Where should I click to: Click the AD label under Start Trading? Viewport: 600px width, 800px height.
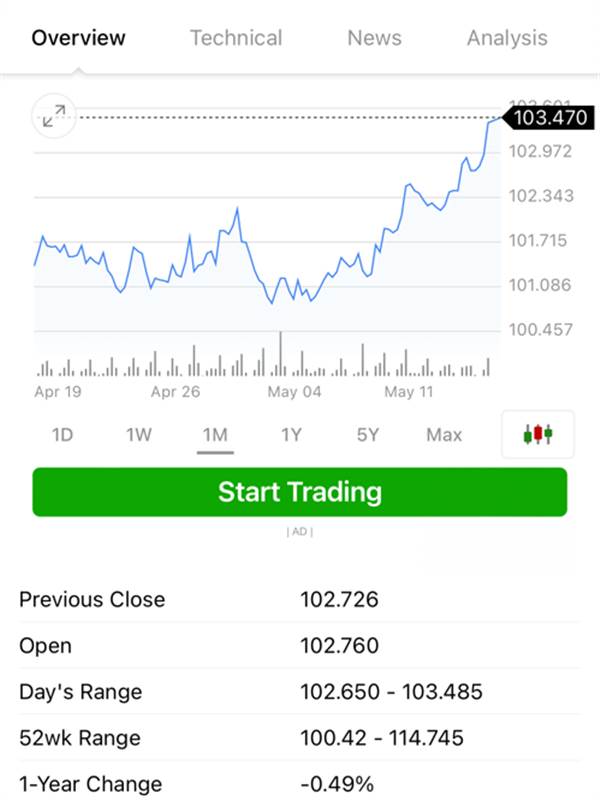pyautogui.click(x=299, y=532)
